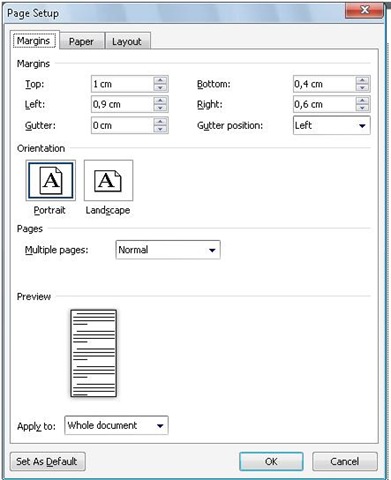The image size is (391, 480).
Task: Click the Cancel button
Action: [345, 461]
